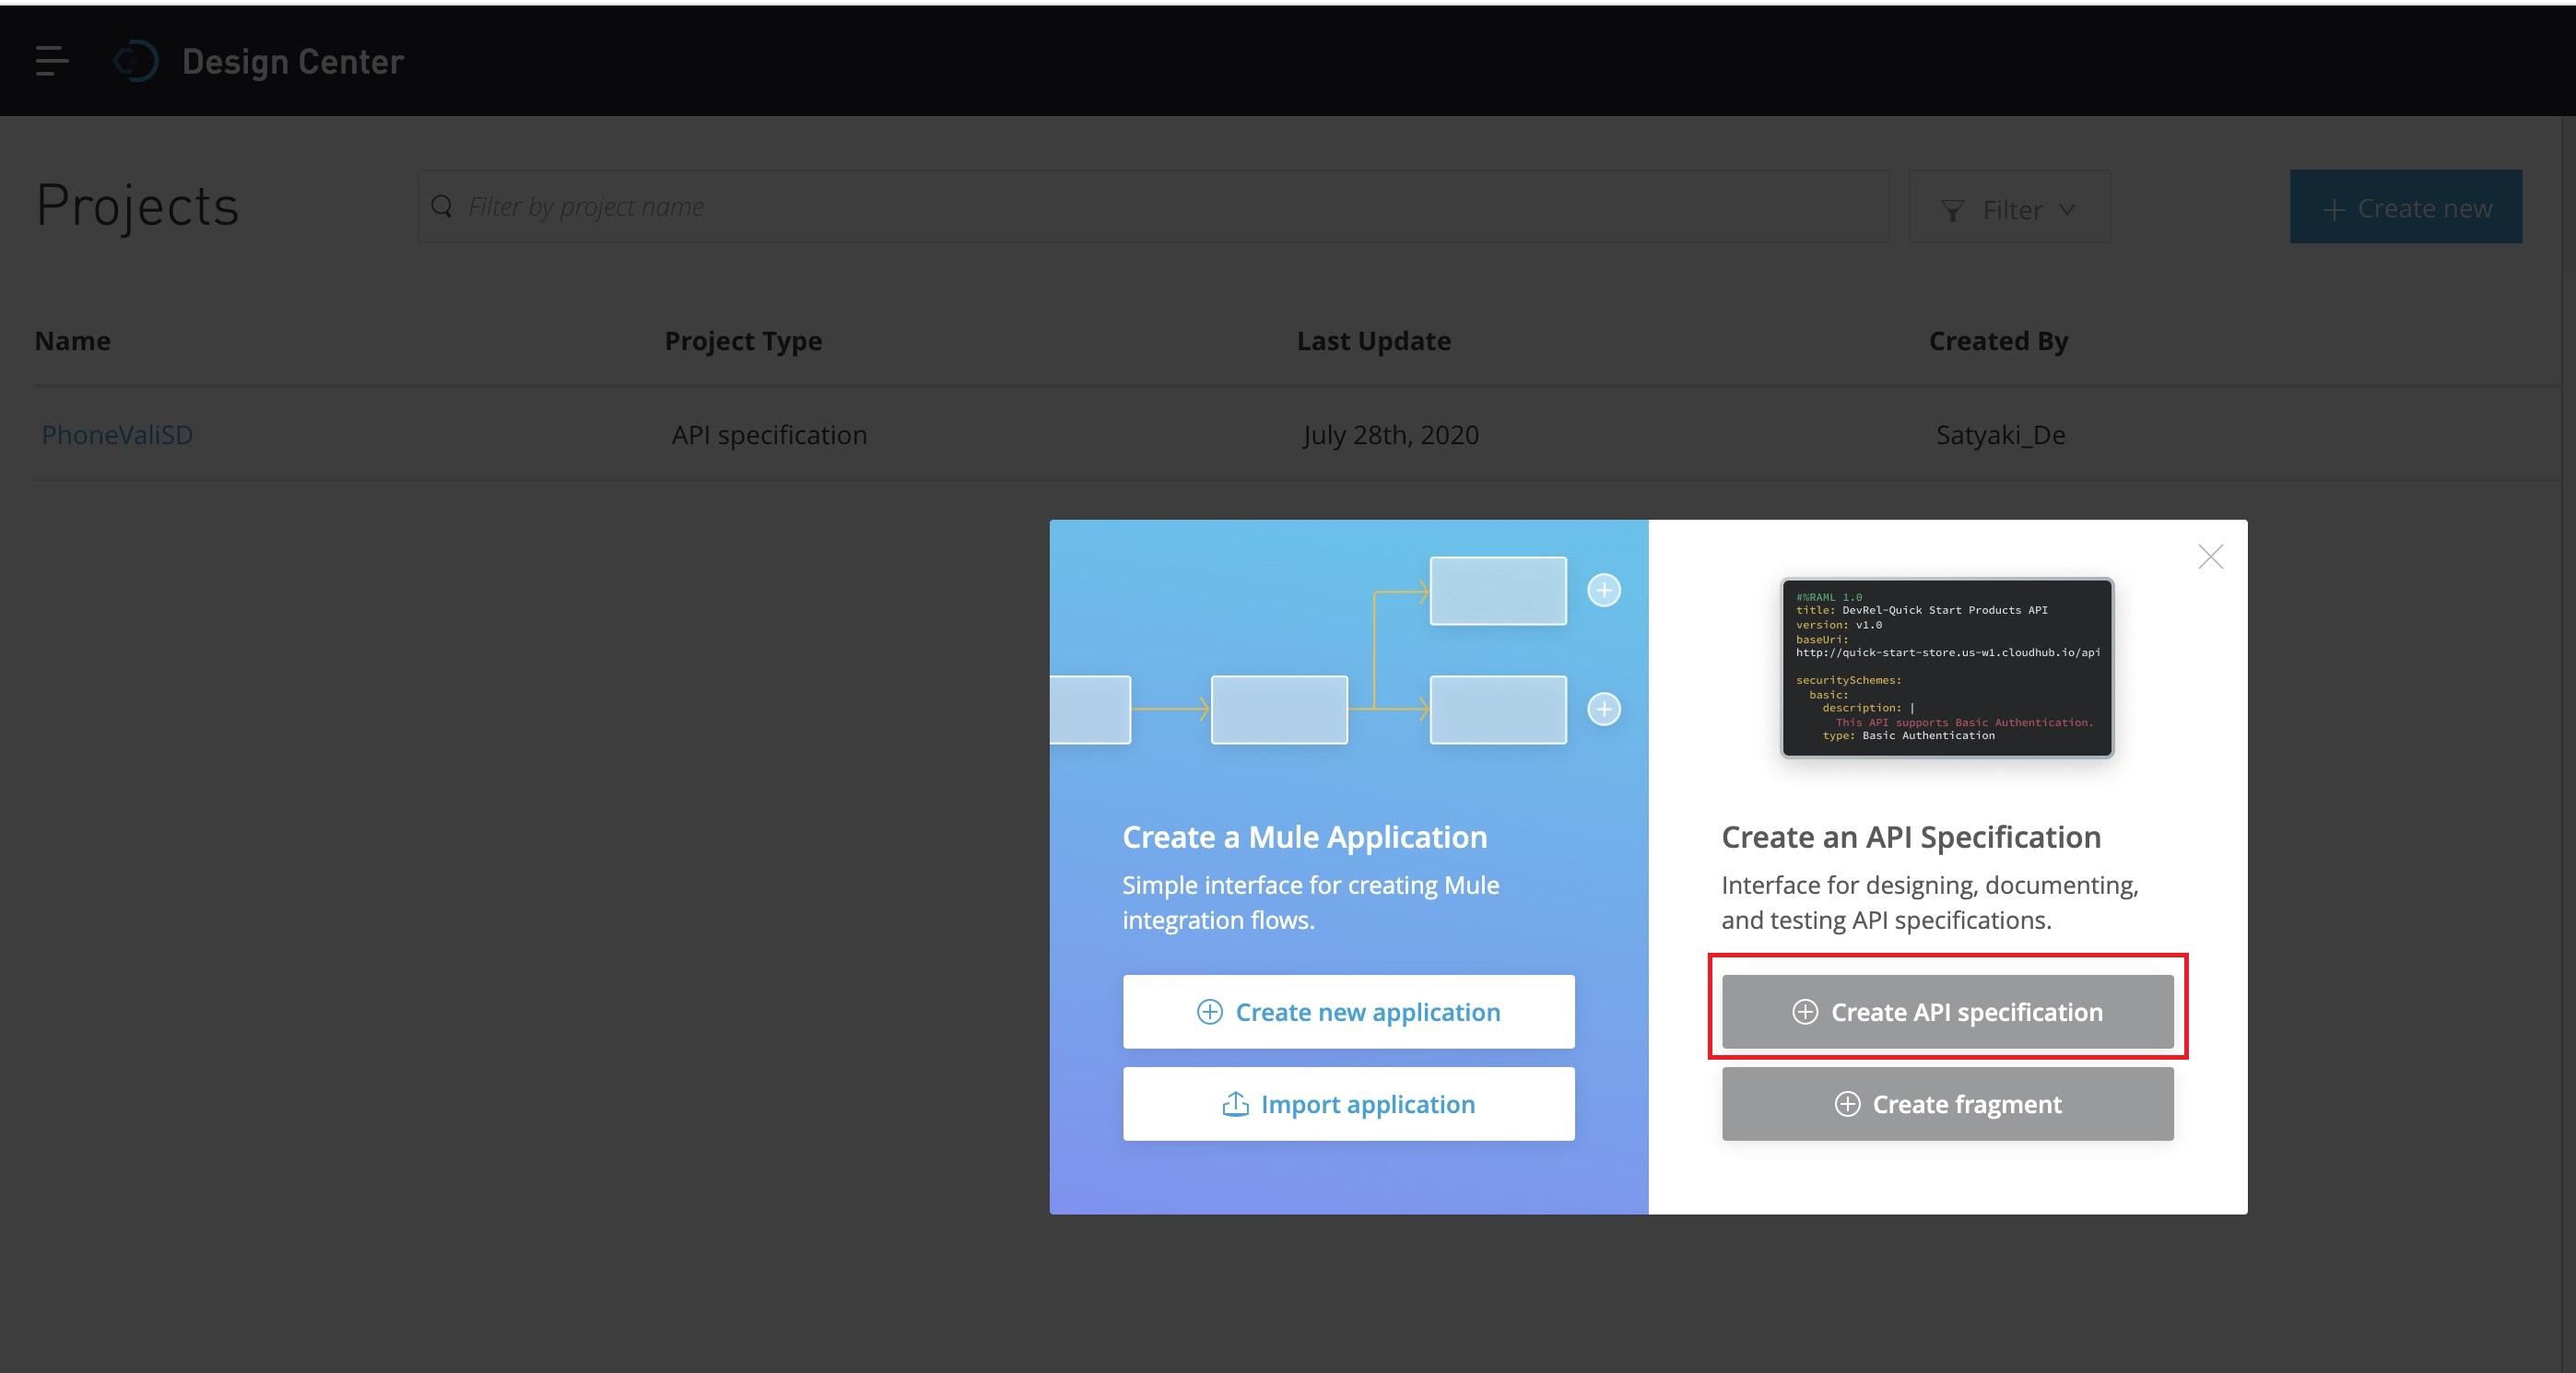Screen dimensions: 2576x1373
Task: Sort by Last Update column header
Action: (x=1373, y=341)
